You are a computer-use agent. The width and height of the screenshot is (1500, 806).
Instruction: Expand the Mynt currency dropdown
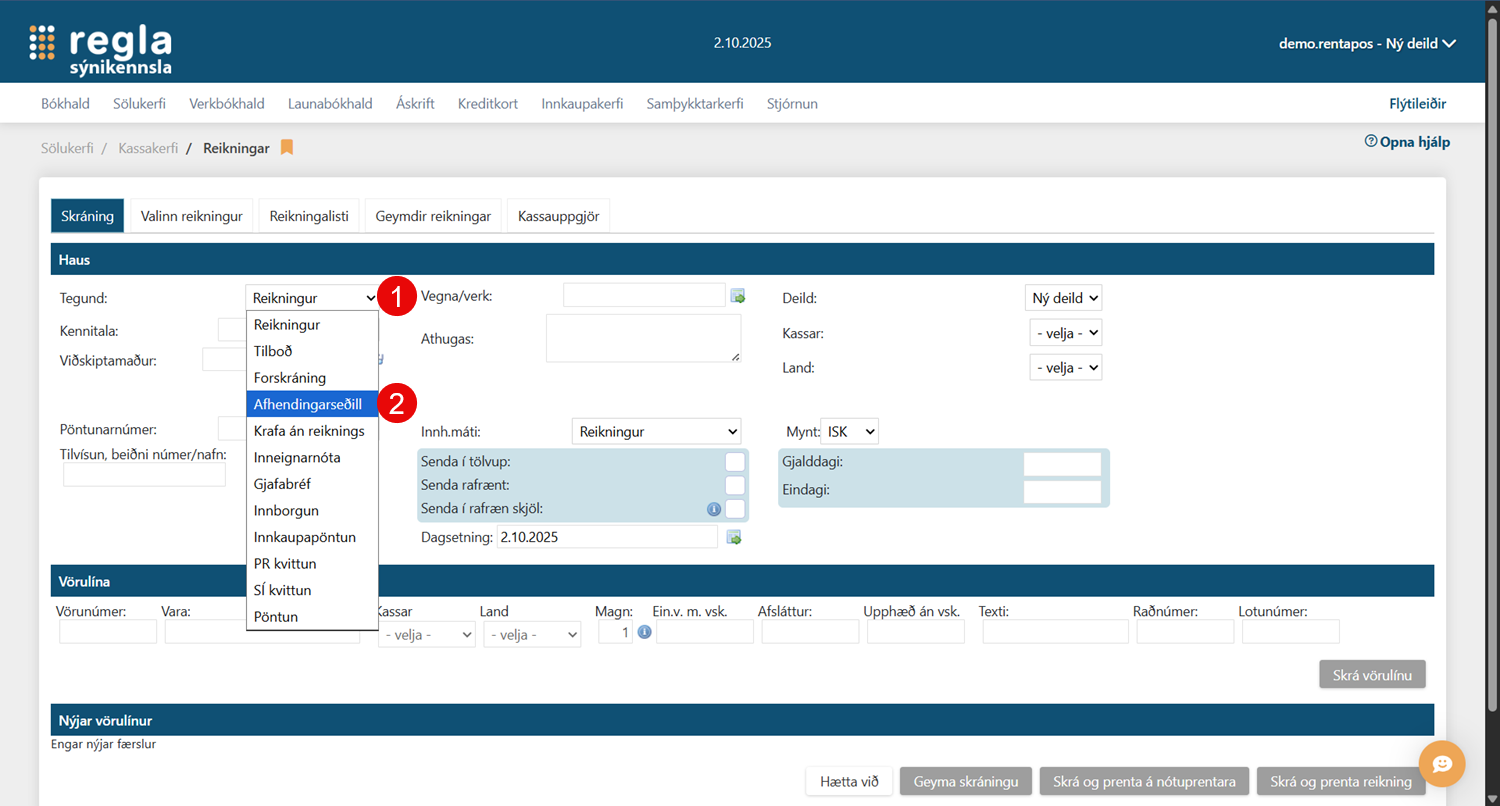pos(849,432)
